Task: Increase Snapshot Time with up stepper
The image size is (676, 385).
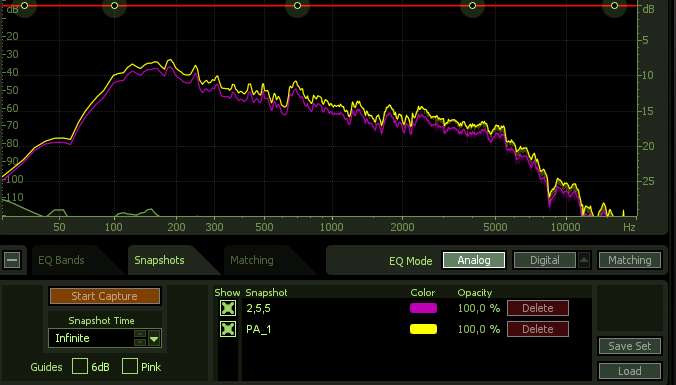Action: 140,334
